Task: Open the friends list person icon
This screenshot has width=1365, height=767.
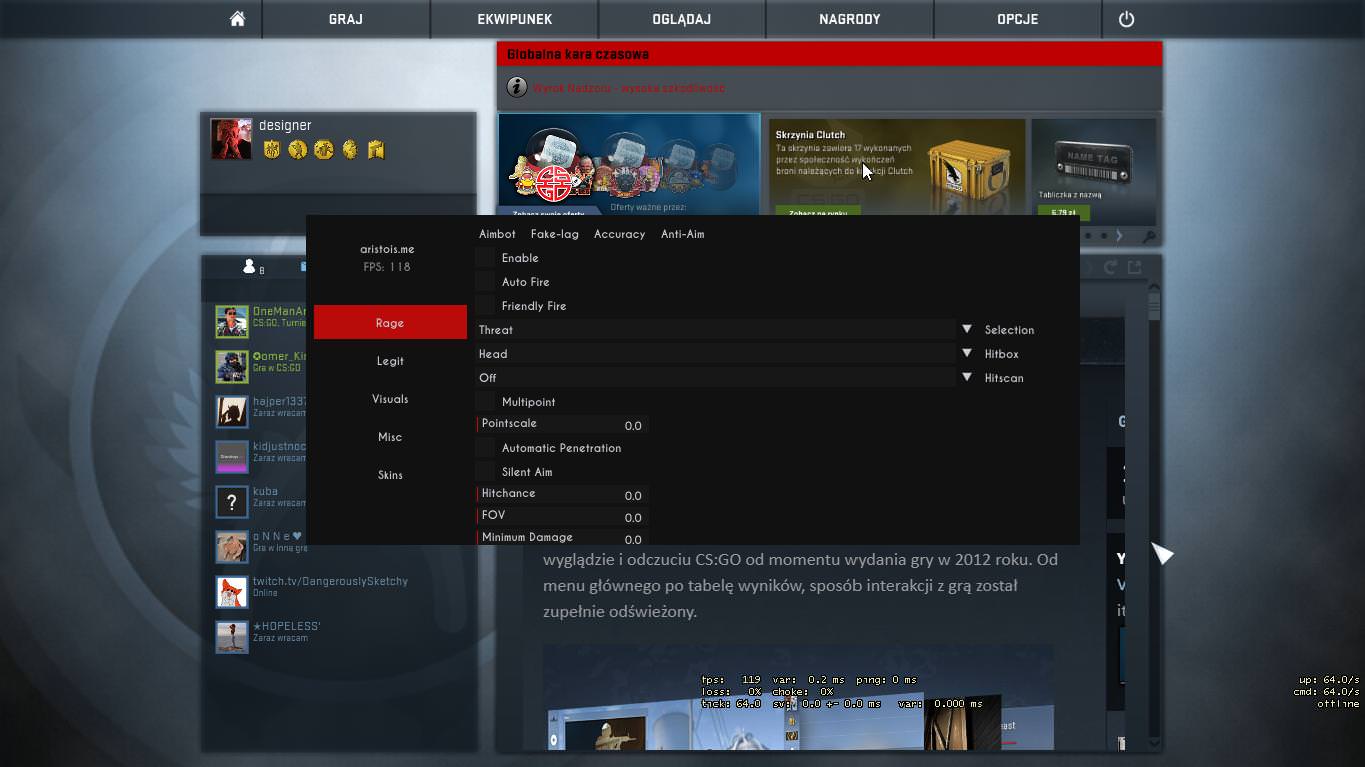Action: (251, 267)
